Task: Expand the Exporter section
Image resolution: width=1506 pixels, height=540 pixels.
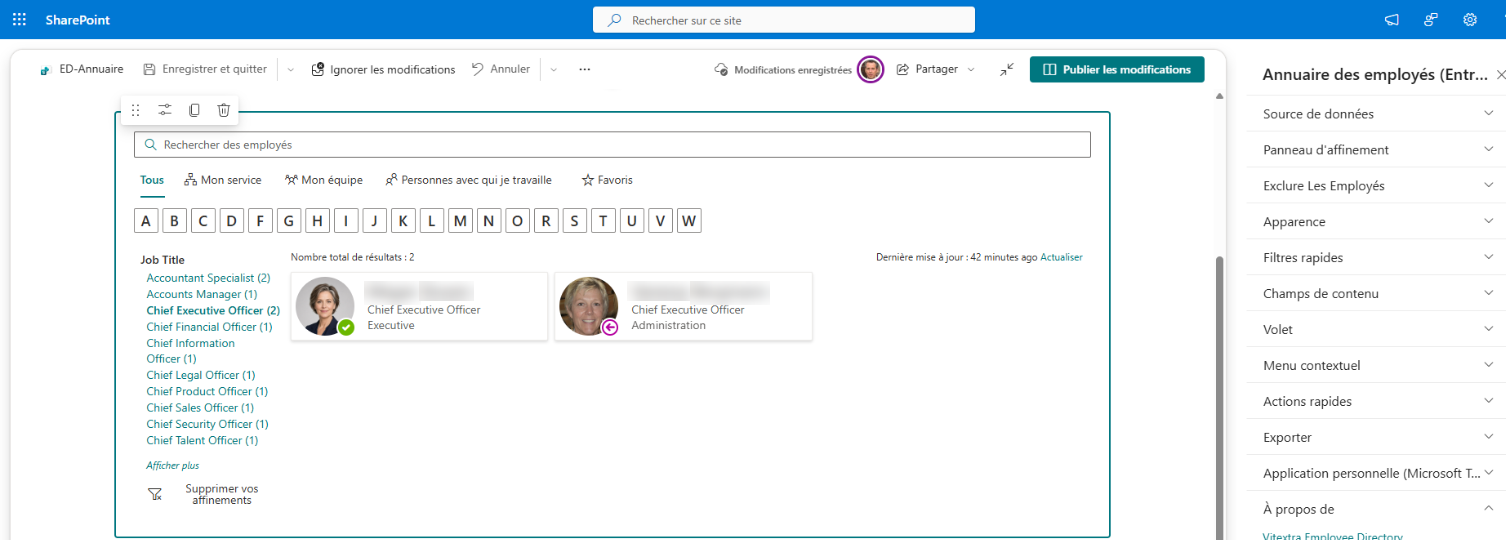Action: coord(1377,438)
